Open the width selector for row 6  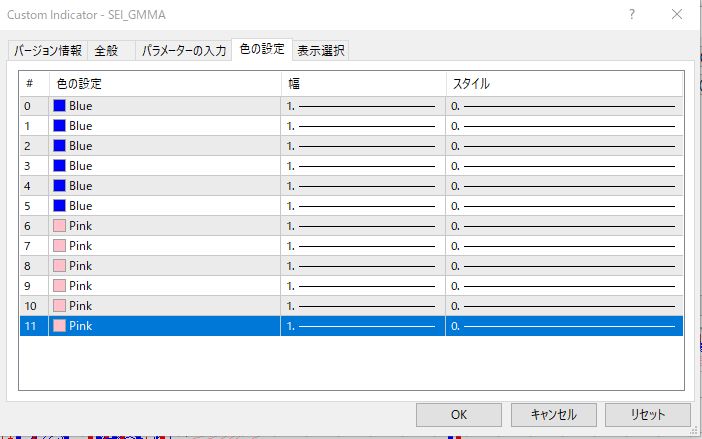point(363,226)
